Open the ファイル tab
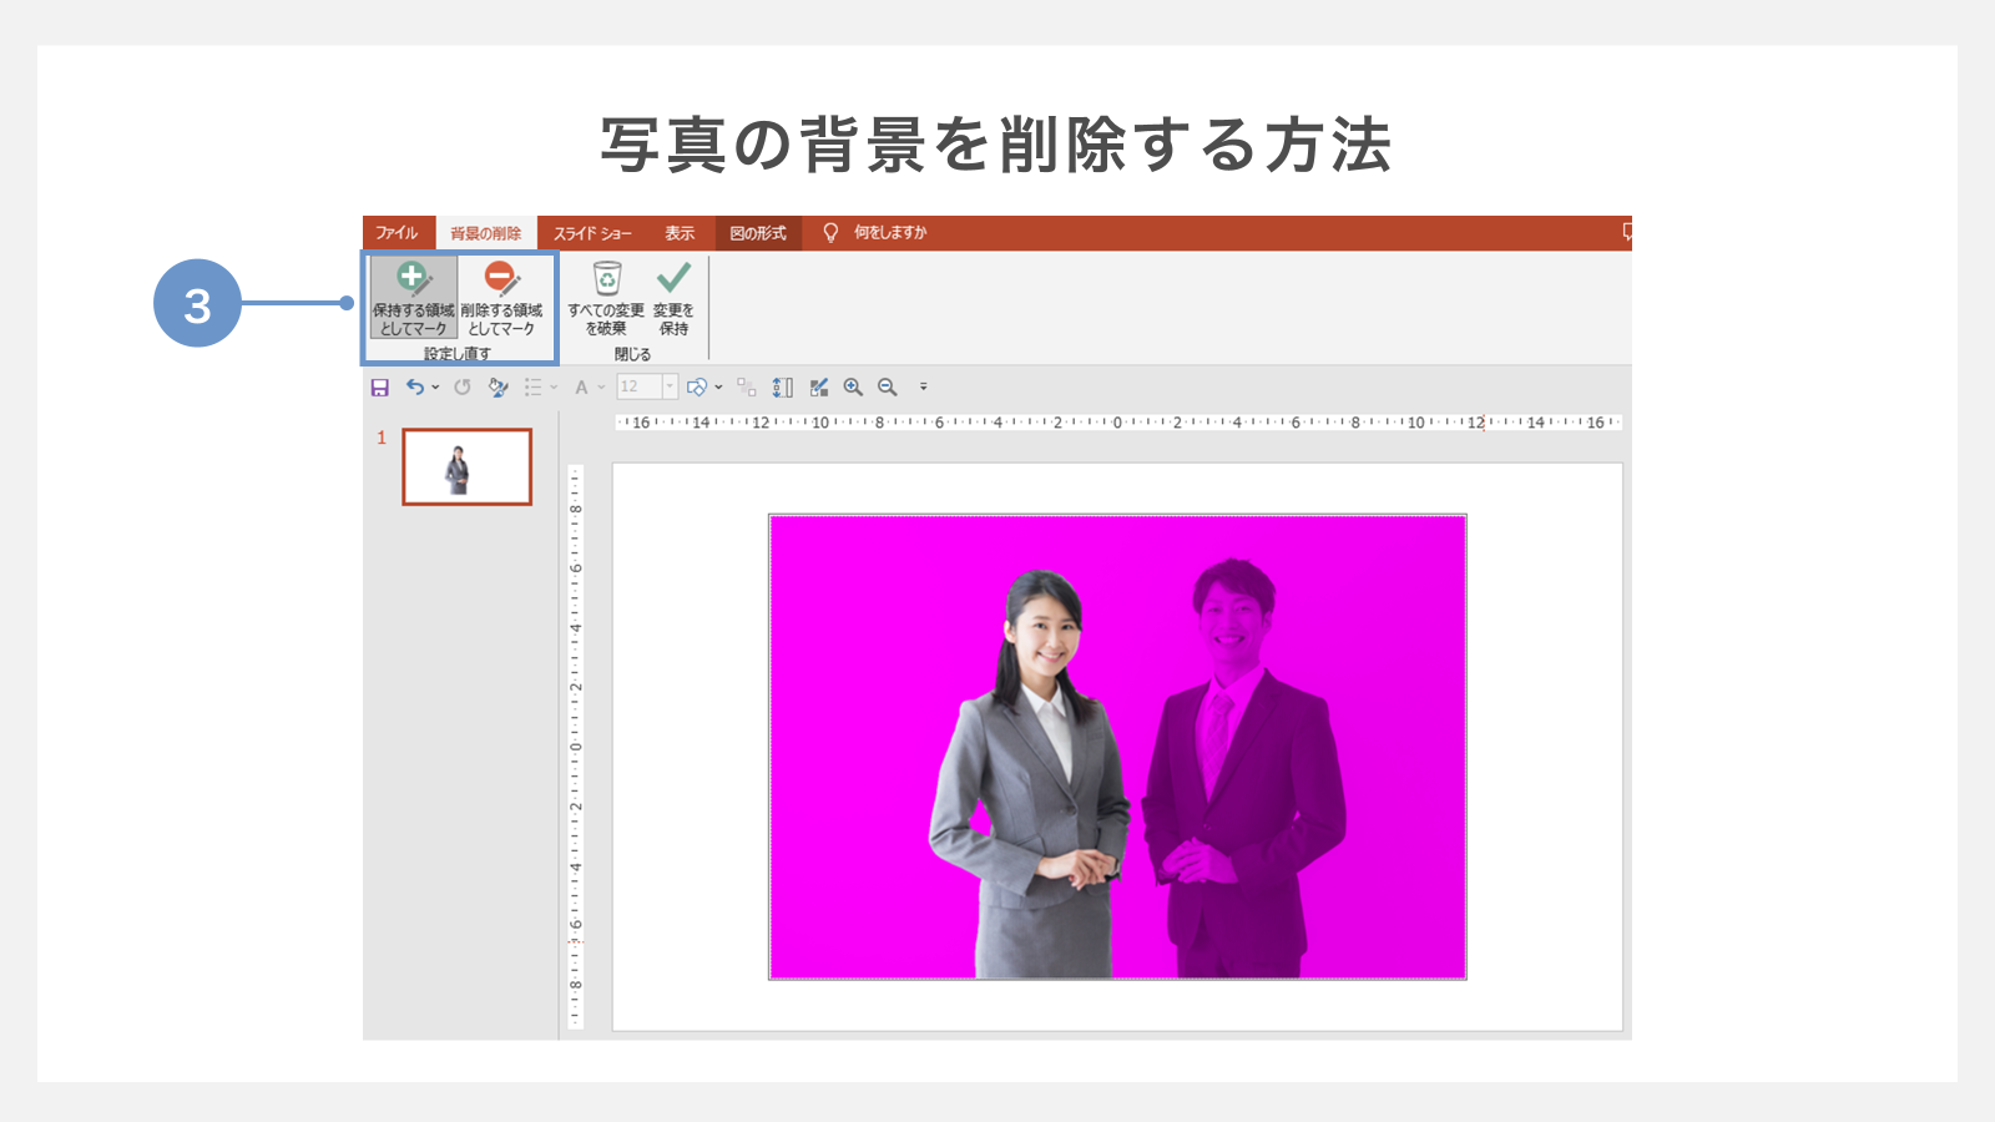 (397, 233)
